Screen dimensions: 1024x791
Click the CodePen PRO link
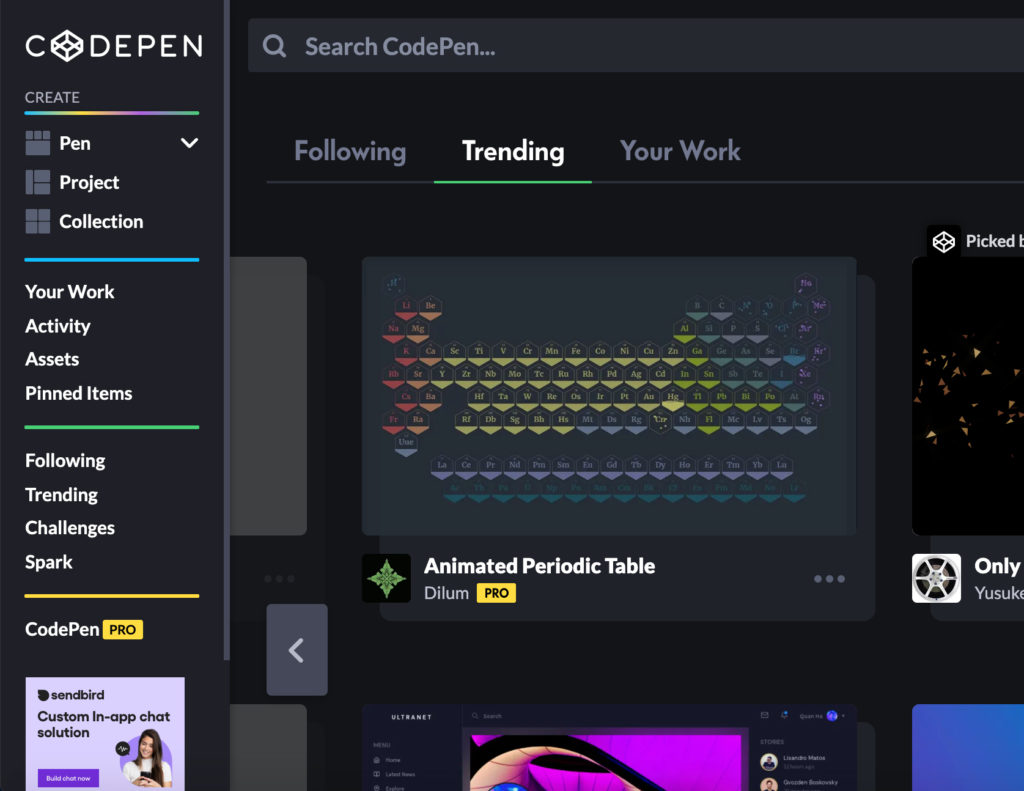(84, 629)
